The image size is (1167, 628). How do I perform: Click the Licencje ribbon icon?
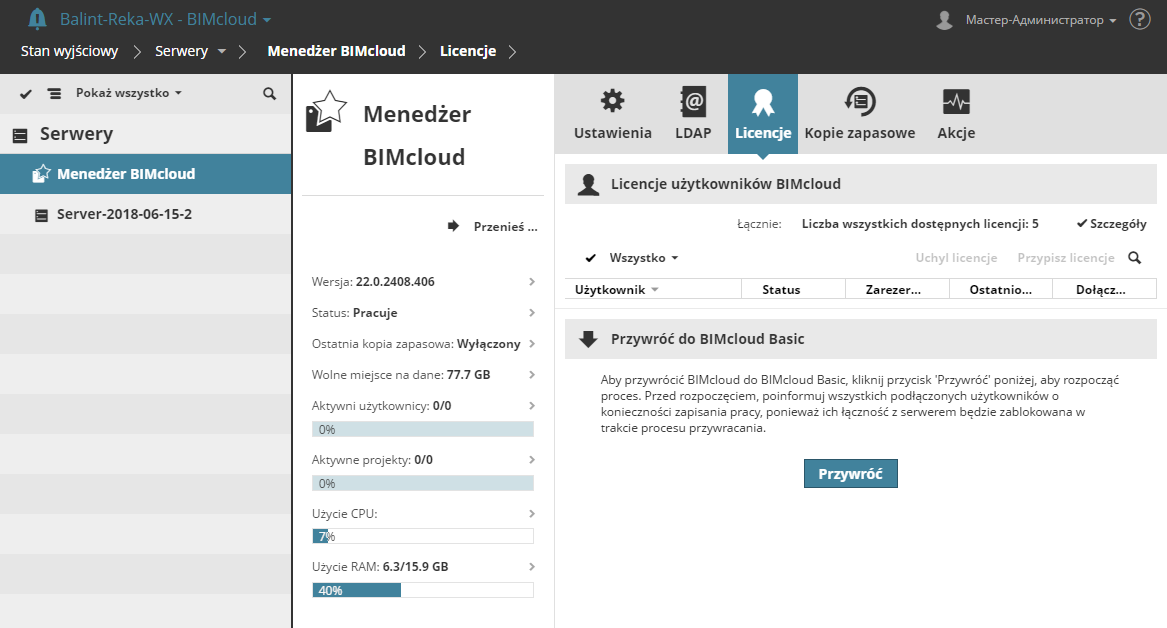pos(763,103)
